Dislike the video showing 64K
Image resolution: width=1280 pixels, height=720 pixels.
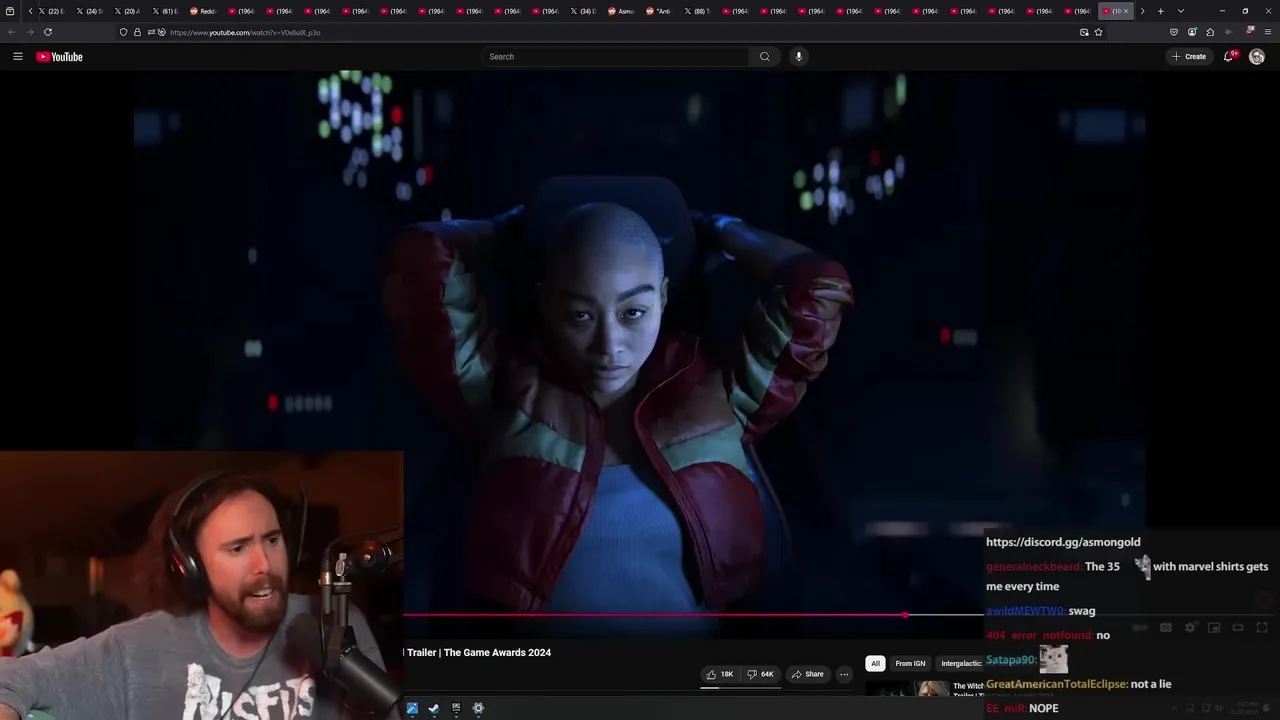tap(760, 674)
